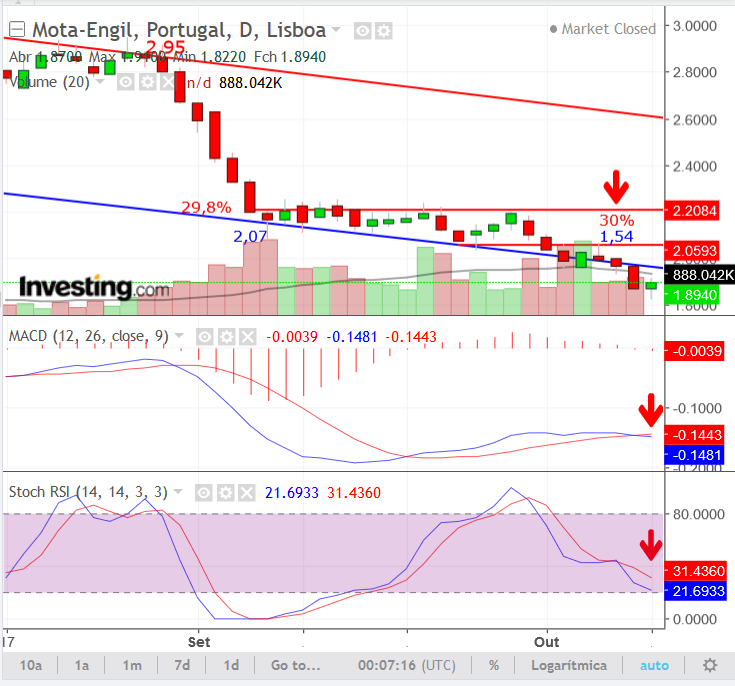Screen dimensions: 735x686
Task: Hide the Volume indicator with eye icon
Action: [x=126, y=83]
